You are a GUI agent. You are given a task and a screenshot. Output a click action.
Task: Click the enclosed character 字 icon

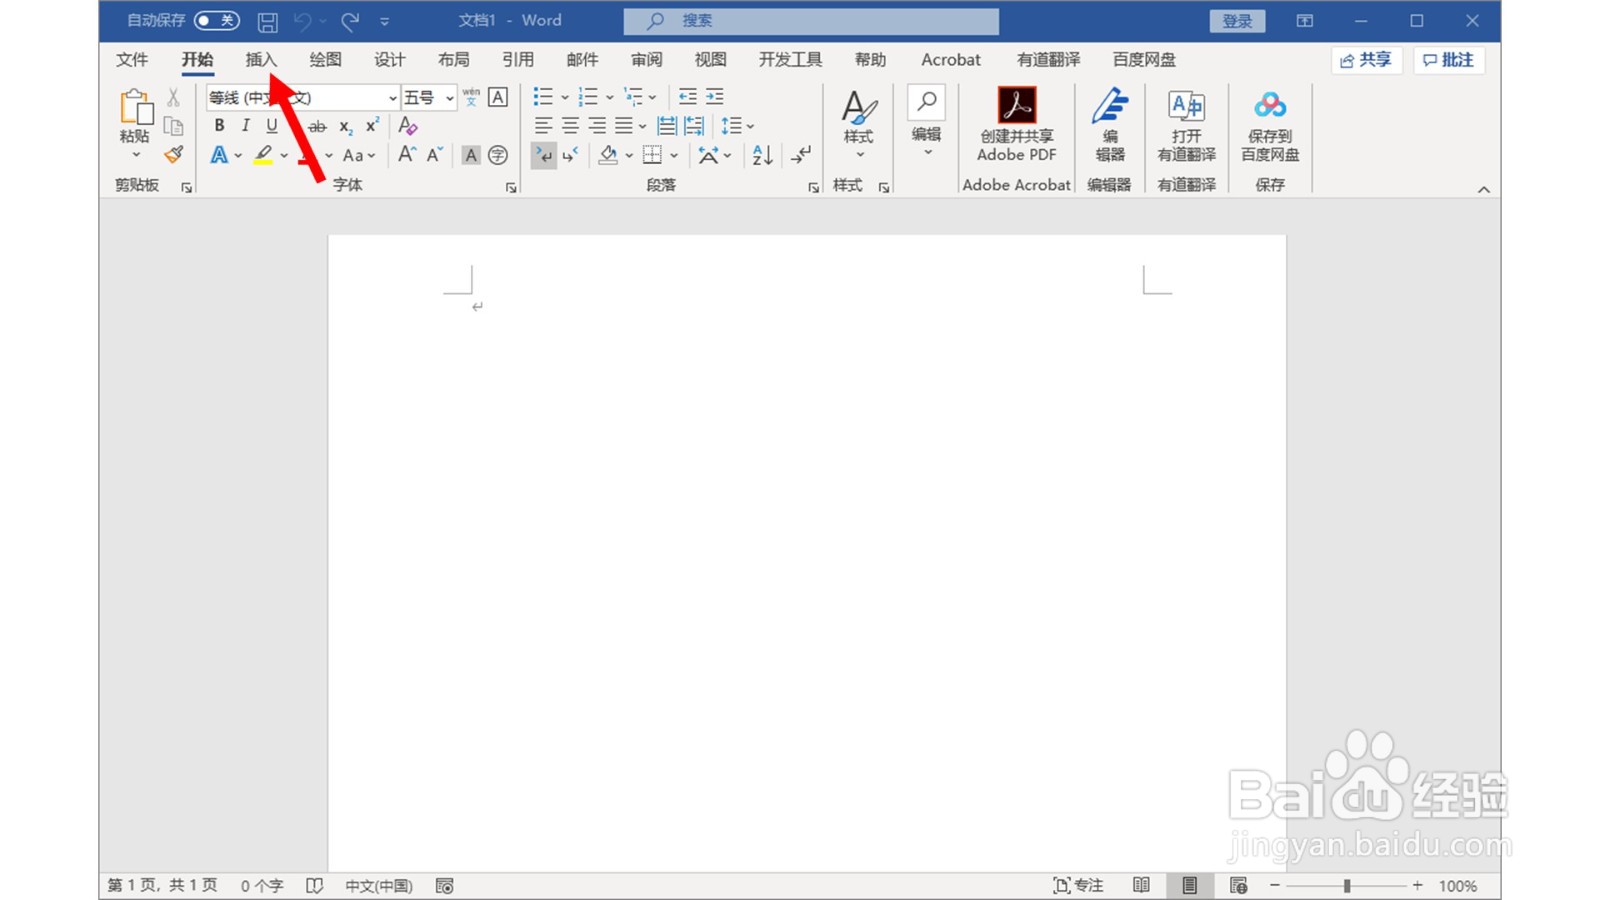[x=498, y=155]
